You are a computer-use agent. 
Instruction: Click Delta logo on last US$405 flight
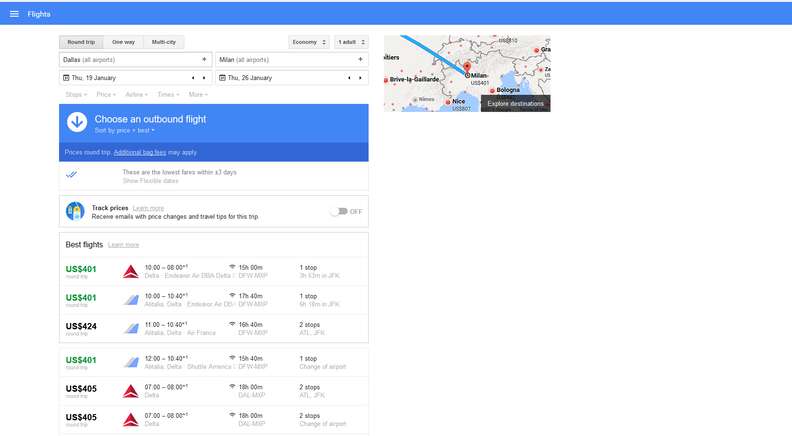[131, 420]
